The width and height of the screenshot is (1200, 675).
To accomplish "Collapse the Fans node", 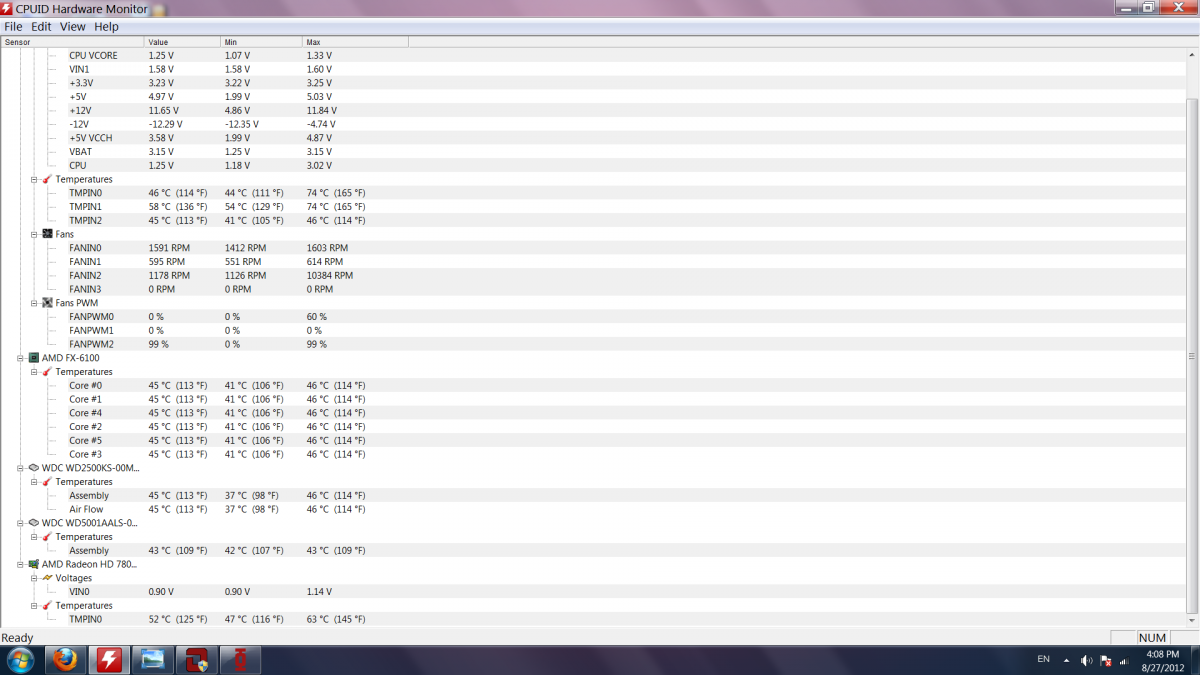I will (33, 234).
